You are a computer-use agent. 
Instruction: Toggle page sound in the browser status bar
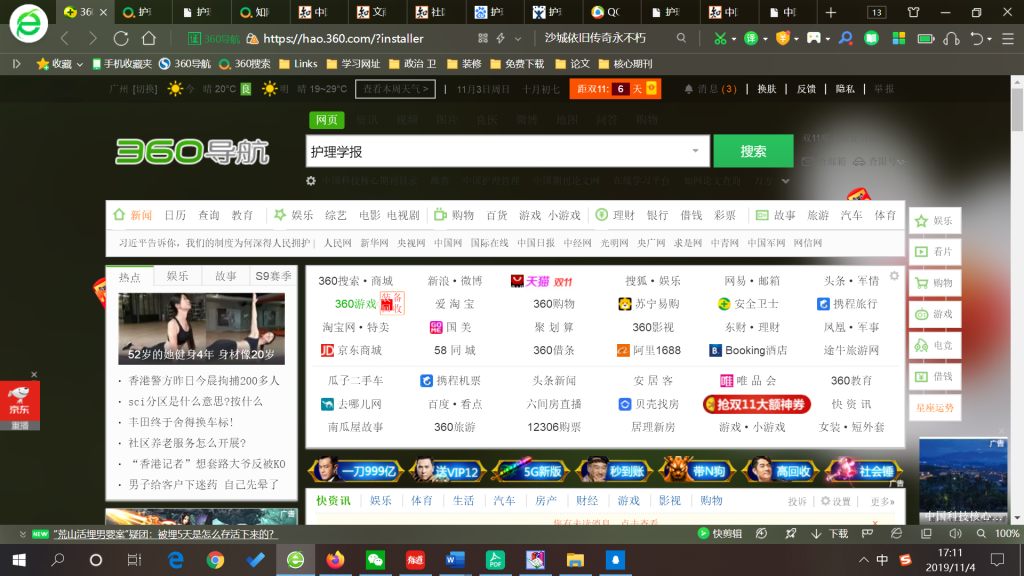point(955,534)
